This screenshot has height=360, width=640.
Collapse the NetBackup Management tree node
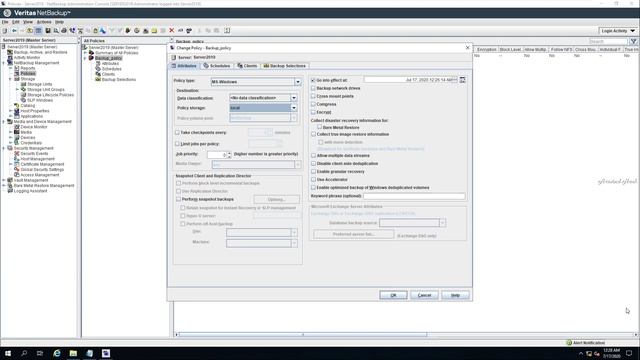(4, 63)
